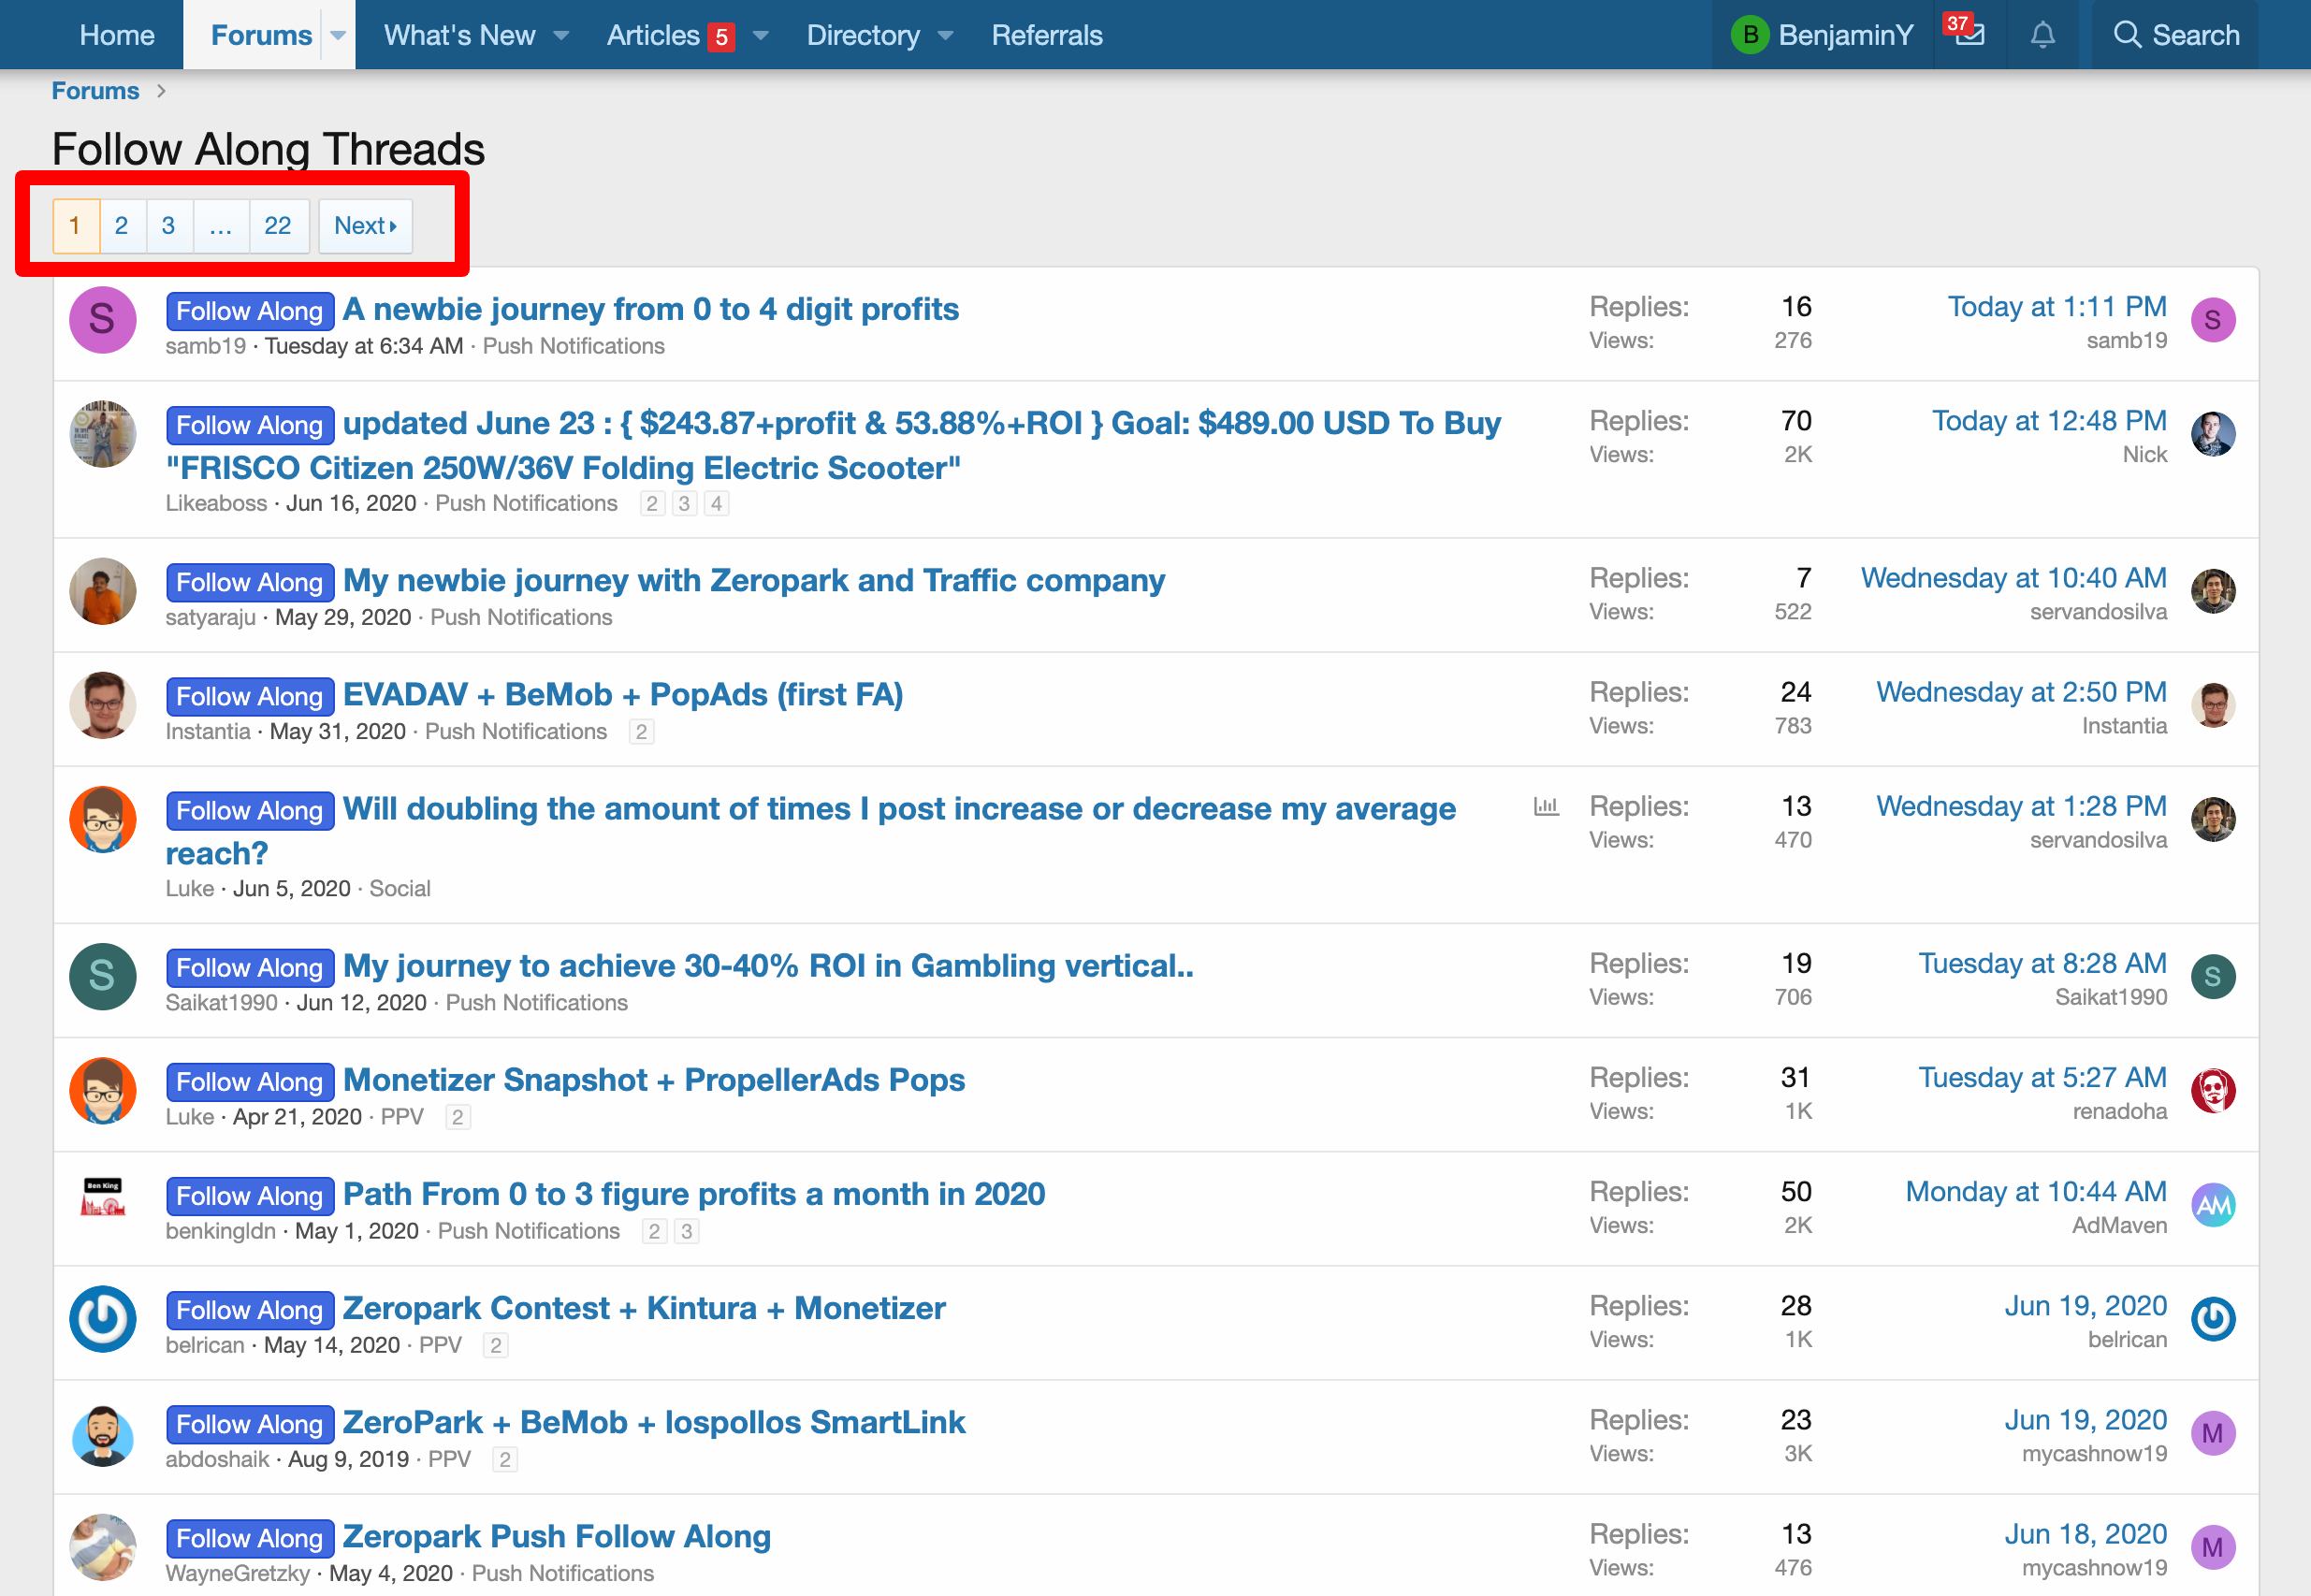Click the Articles 5 unread badge
This screenshot has width=2311, height=1596.
[x=721, y=38]
